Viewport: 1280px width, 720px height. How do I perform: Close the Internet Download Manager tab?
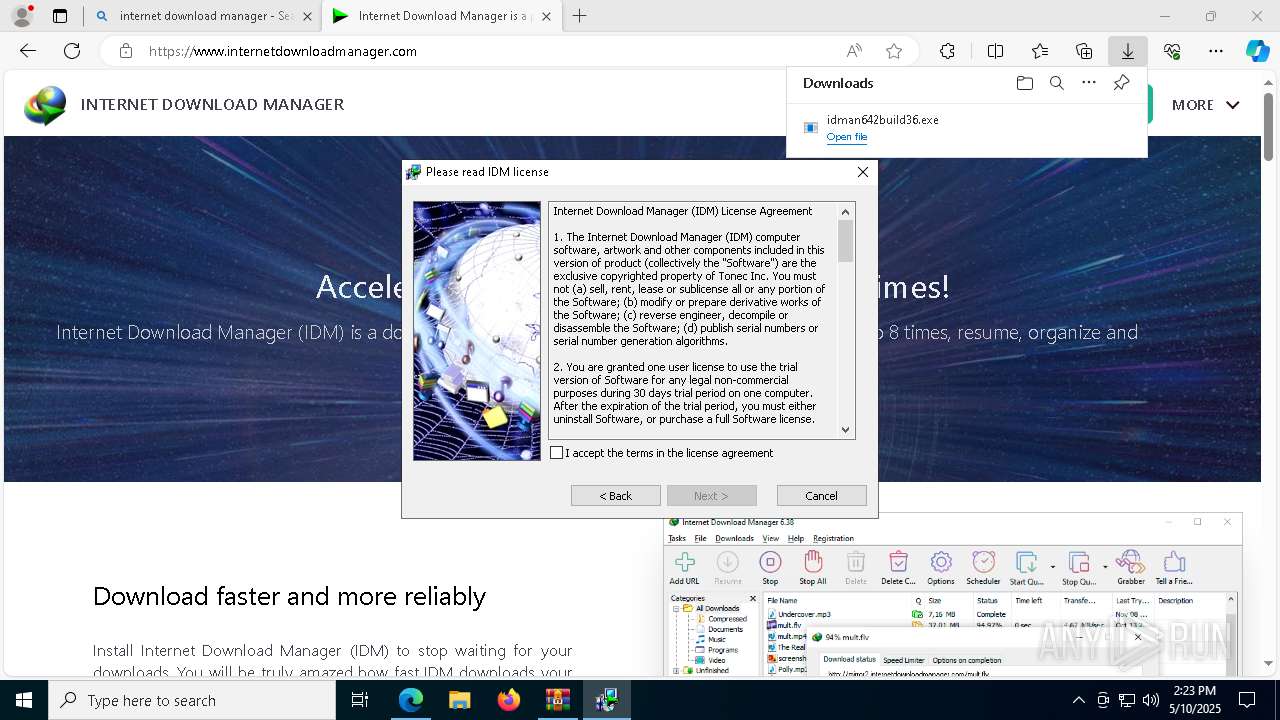(x=547, y=16)
